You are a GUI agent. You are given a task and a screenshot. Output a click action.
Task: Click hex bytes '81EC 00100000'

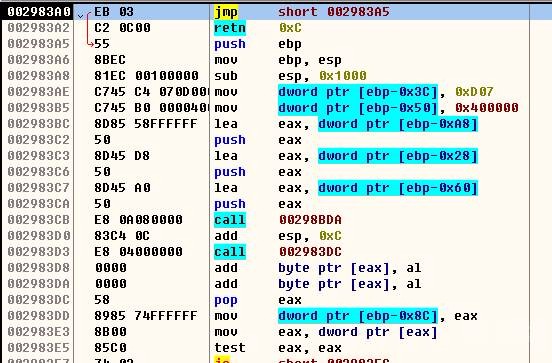coord(146,76)
